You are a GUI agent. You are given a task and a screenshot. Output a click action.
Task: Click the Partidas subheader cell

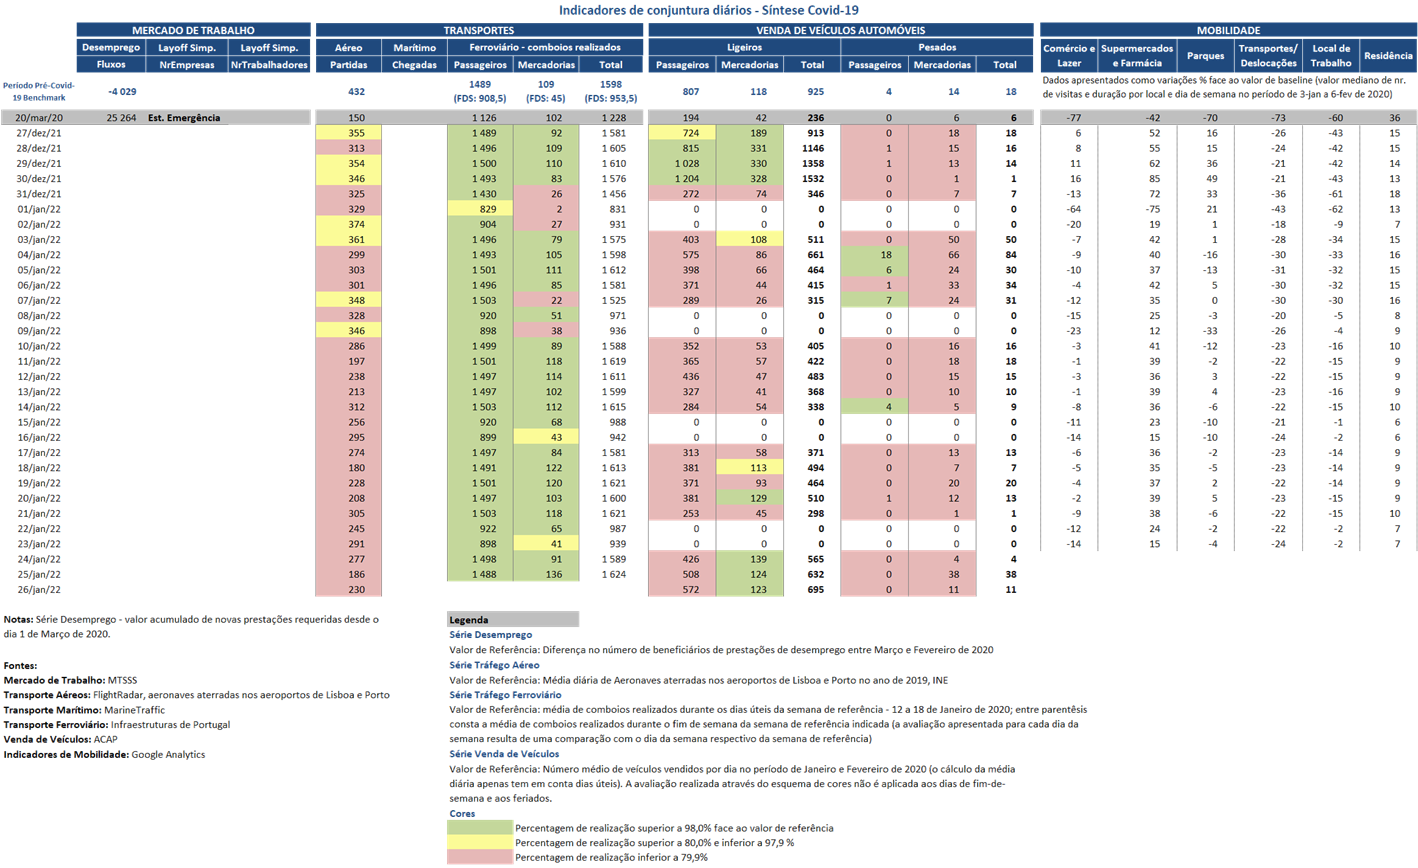tap(348, 64)
